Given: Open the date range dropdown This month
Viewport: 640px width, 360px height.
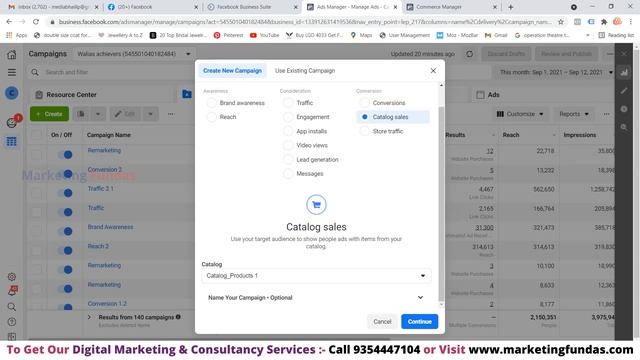Looking at the screenshot, I should pyautogui.click(x=556, y=72).
